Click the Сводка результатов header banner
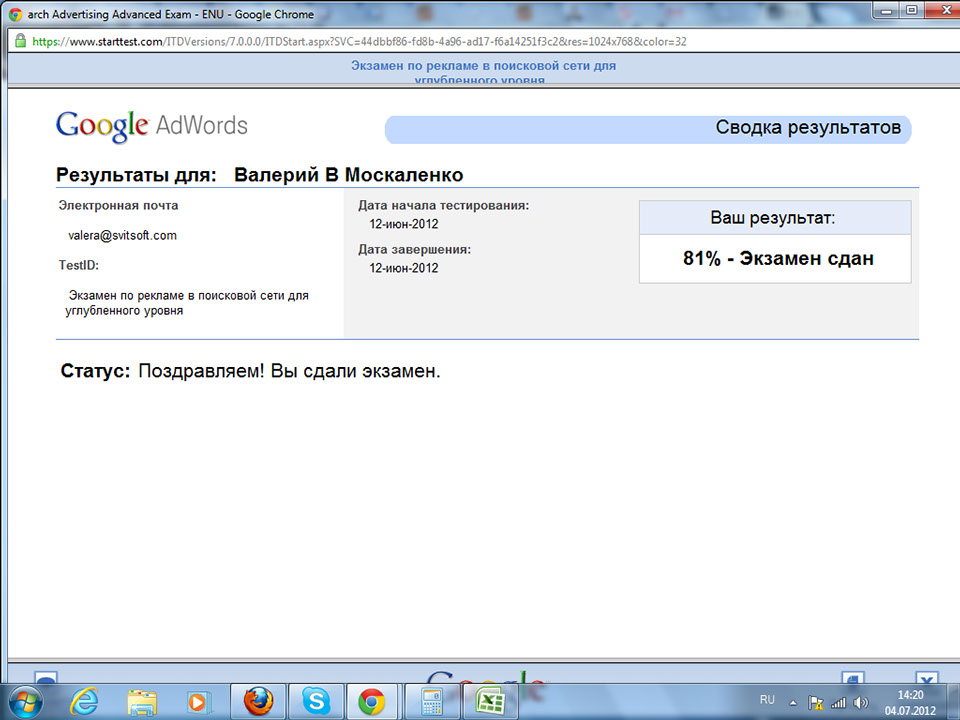 pyautogui.click(x=648, y=129)
